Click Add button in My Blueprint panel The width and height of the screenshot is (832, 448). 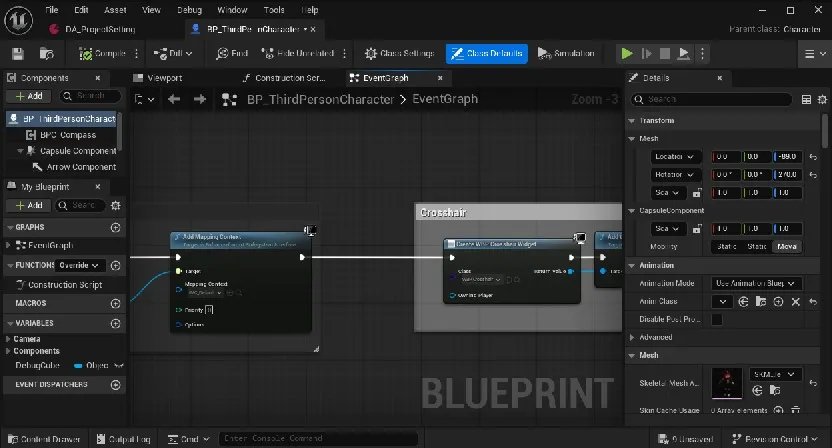point(29,205)
